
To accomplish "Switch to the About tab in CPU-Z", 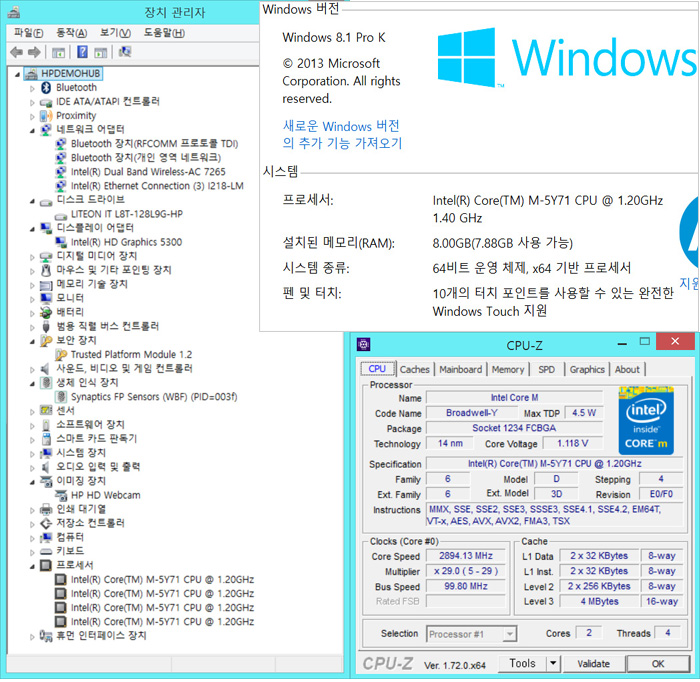I will [627, 370].
